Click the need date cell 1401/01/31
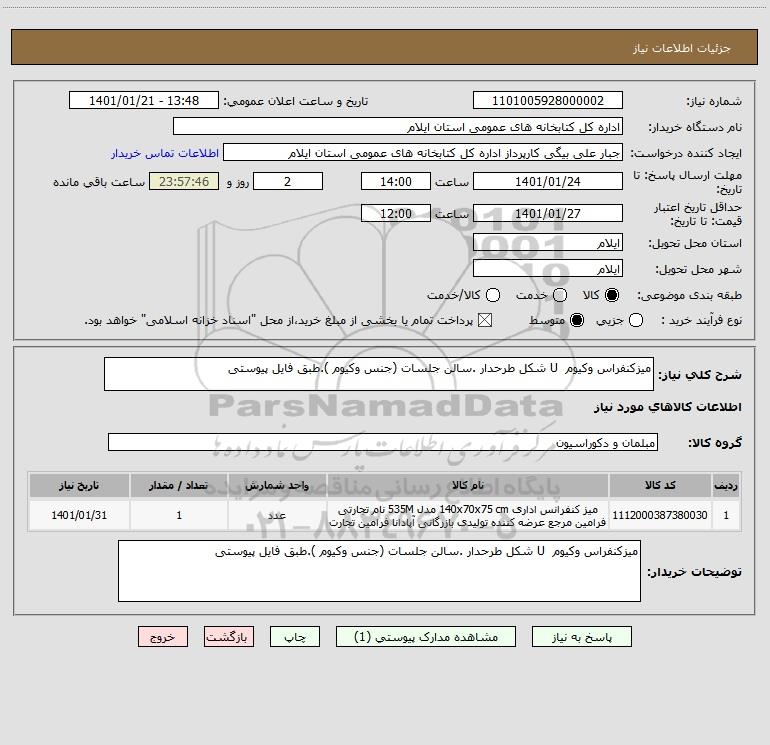This screenshot has height=745, width=770. tap(79, 515)
